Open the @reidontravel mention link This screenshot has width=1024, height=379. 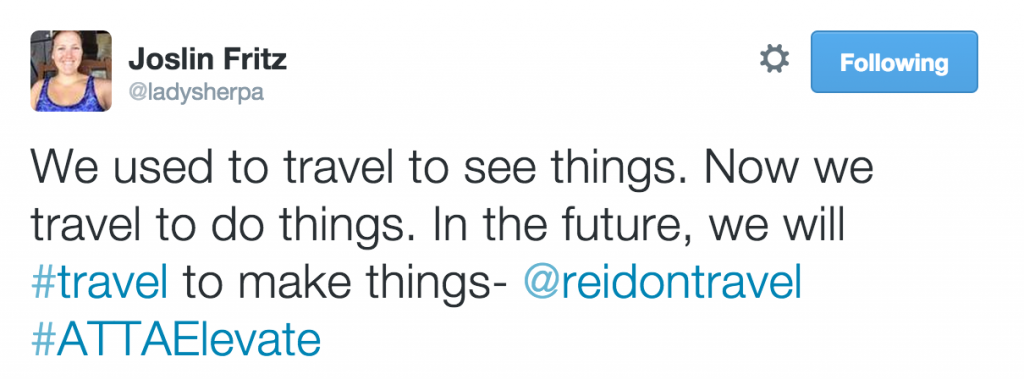662,282
